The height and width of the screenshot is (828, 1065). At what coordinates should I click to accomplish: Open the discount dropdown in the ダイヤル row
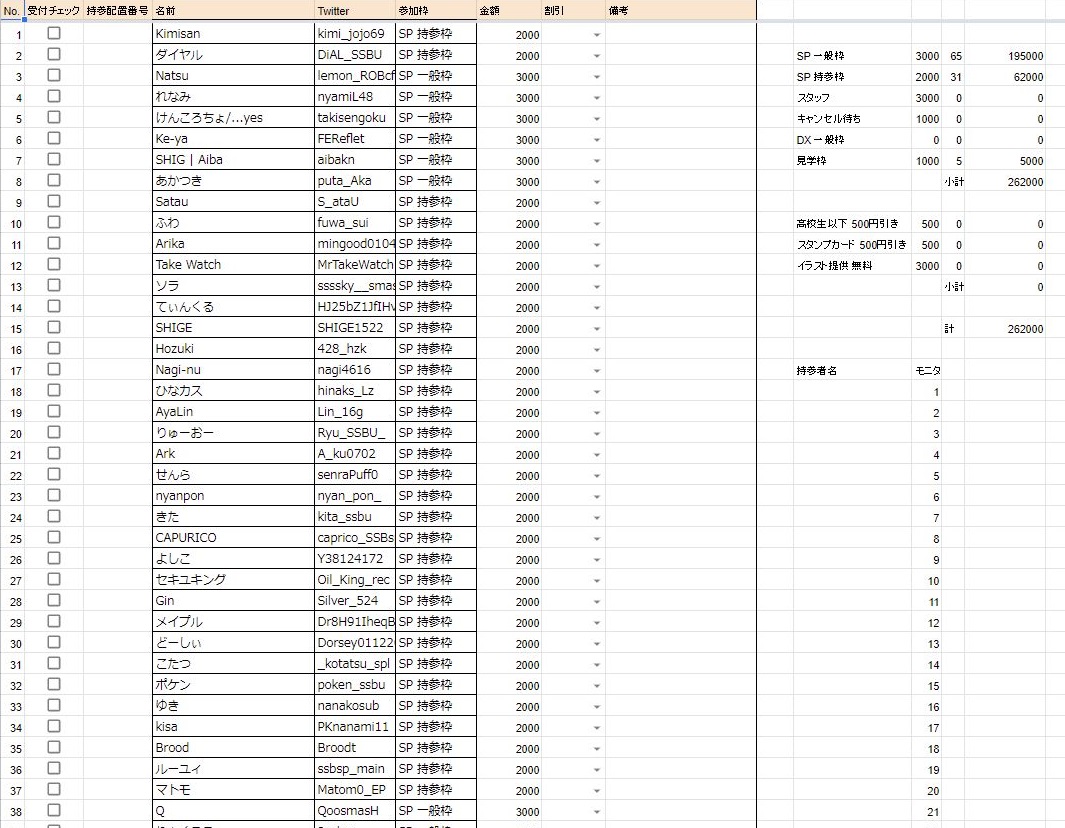596,56
